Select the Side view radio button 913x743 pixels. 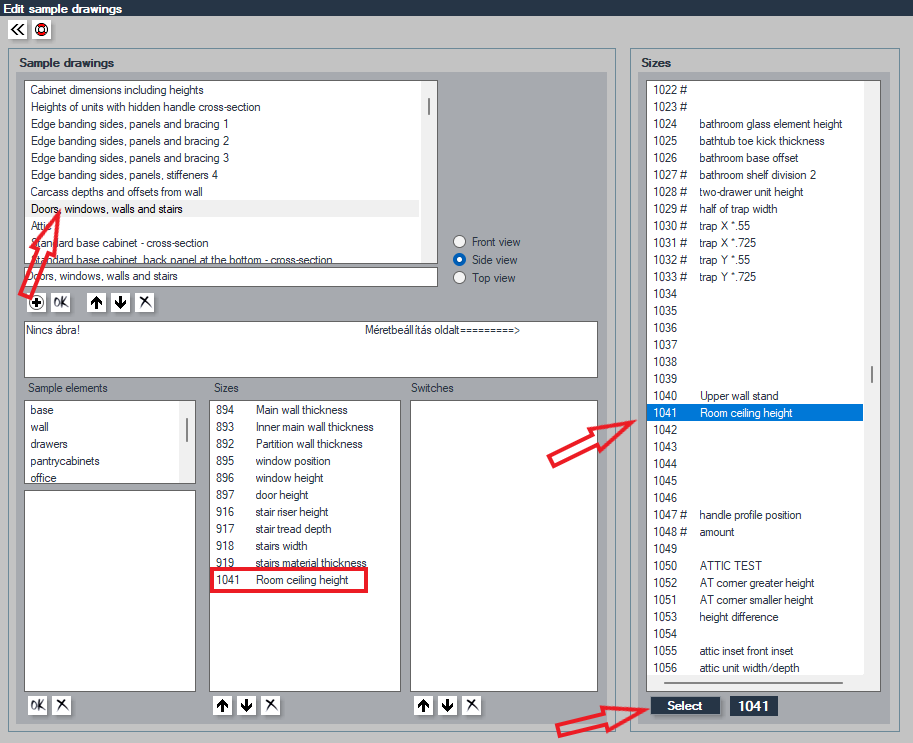pyautogui.click(x=459, y=260)
